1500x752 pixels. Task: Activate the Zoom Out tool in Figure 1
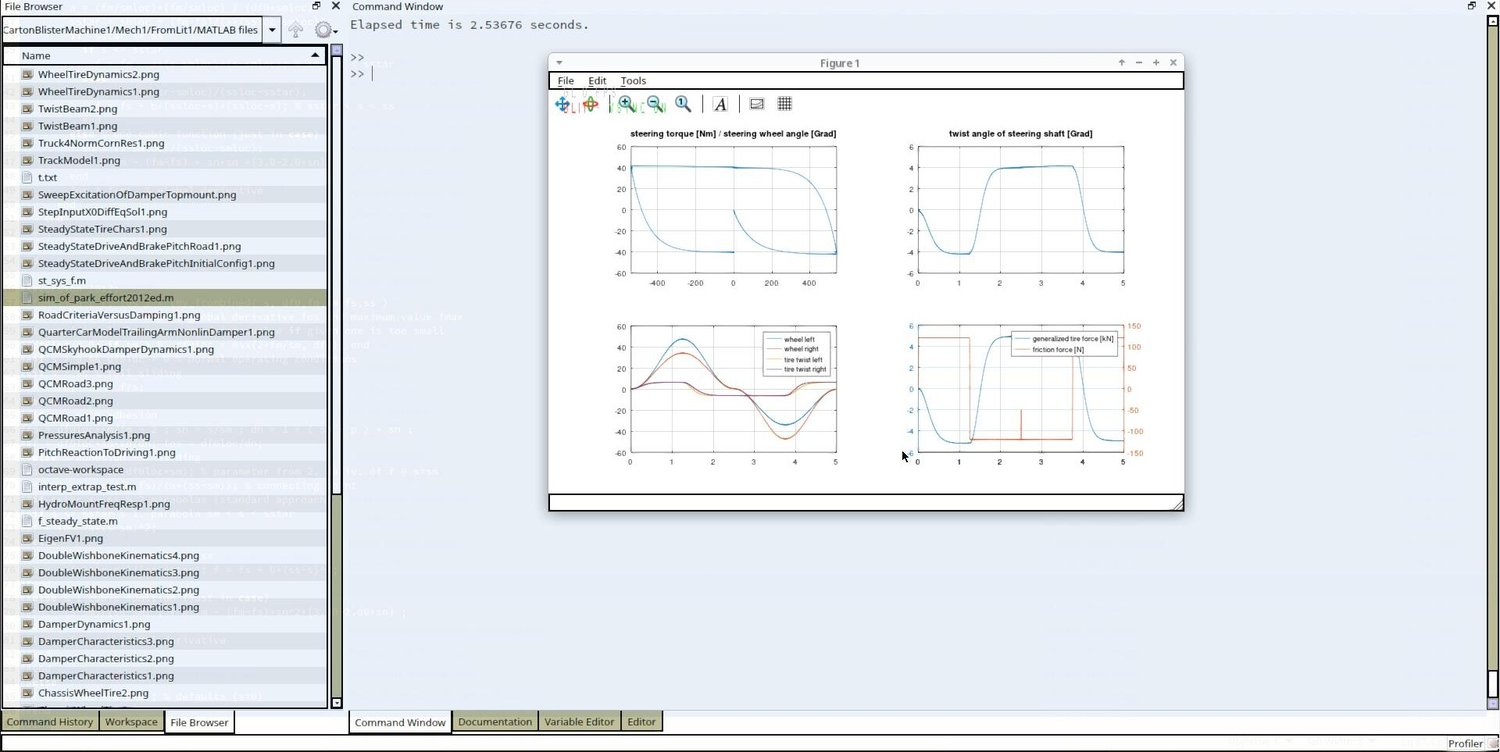pos(655,104)
